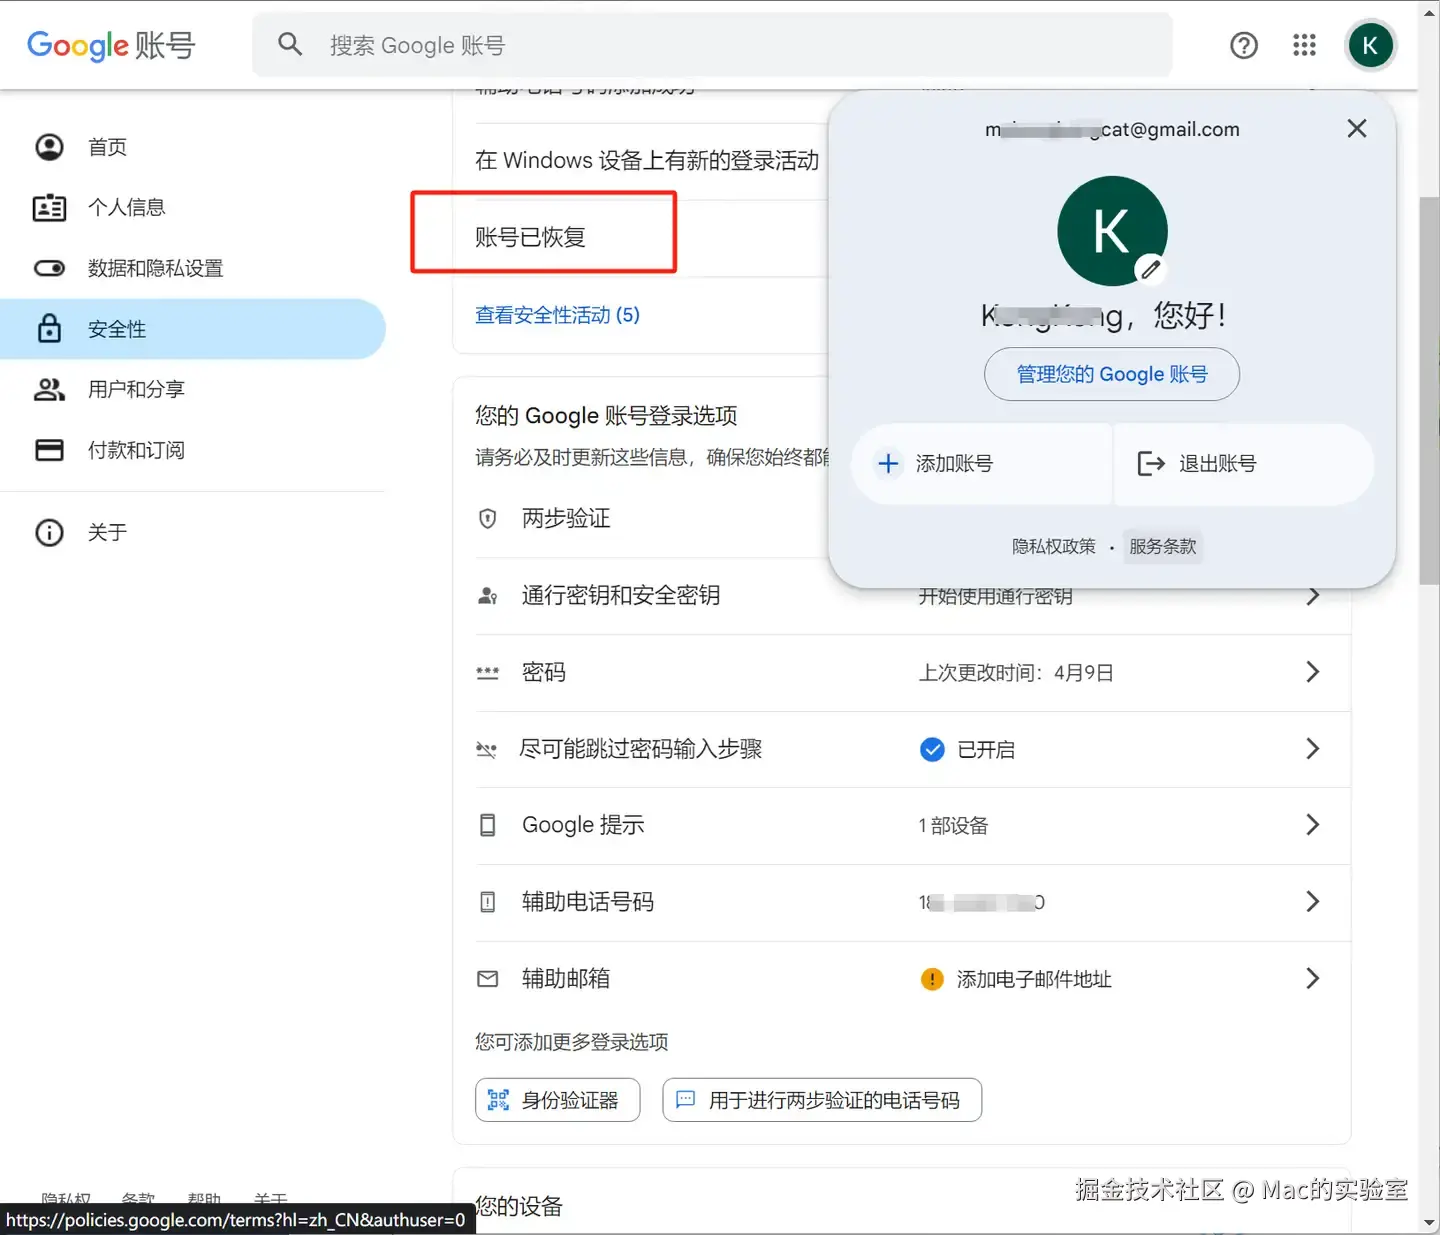Click the 关于 info icon
The image size is (1440, 1235).
(x=49, y=532)
